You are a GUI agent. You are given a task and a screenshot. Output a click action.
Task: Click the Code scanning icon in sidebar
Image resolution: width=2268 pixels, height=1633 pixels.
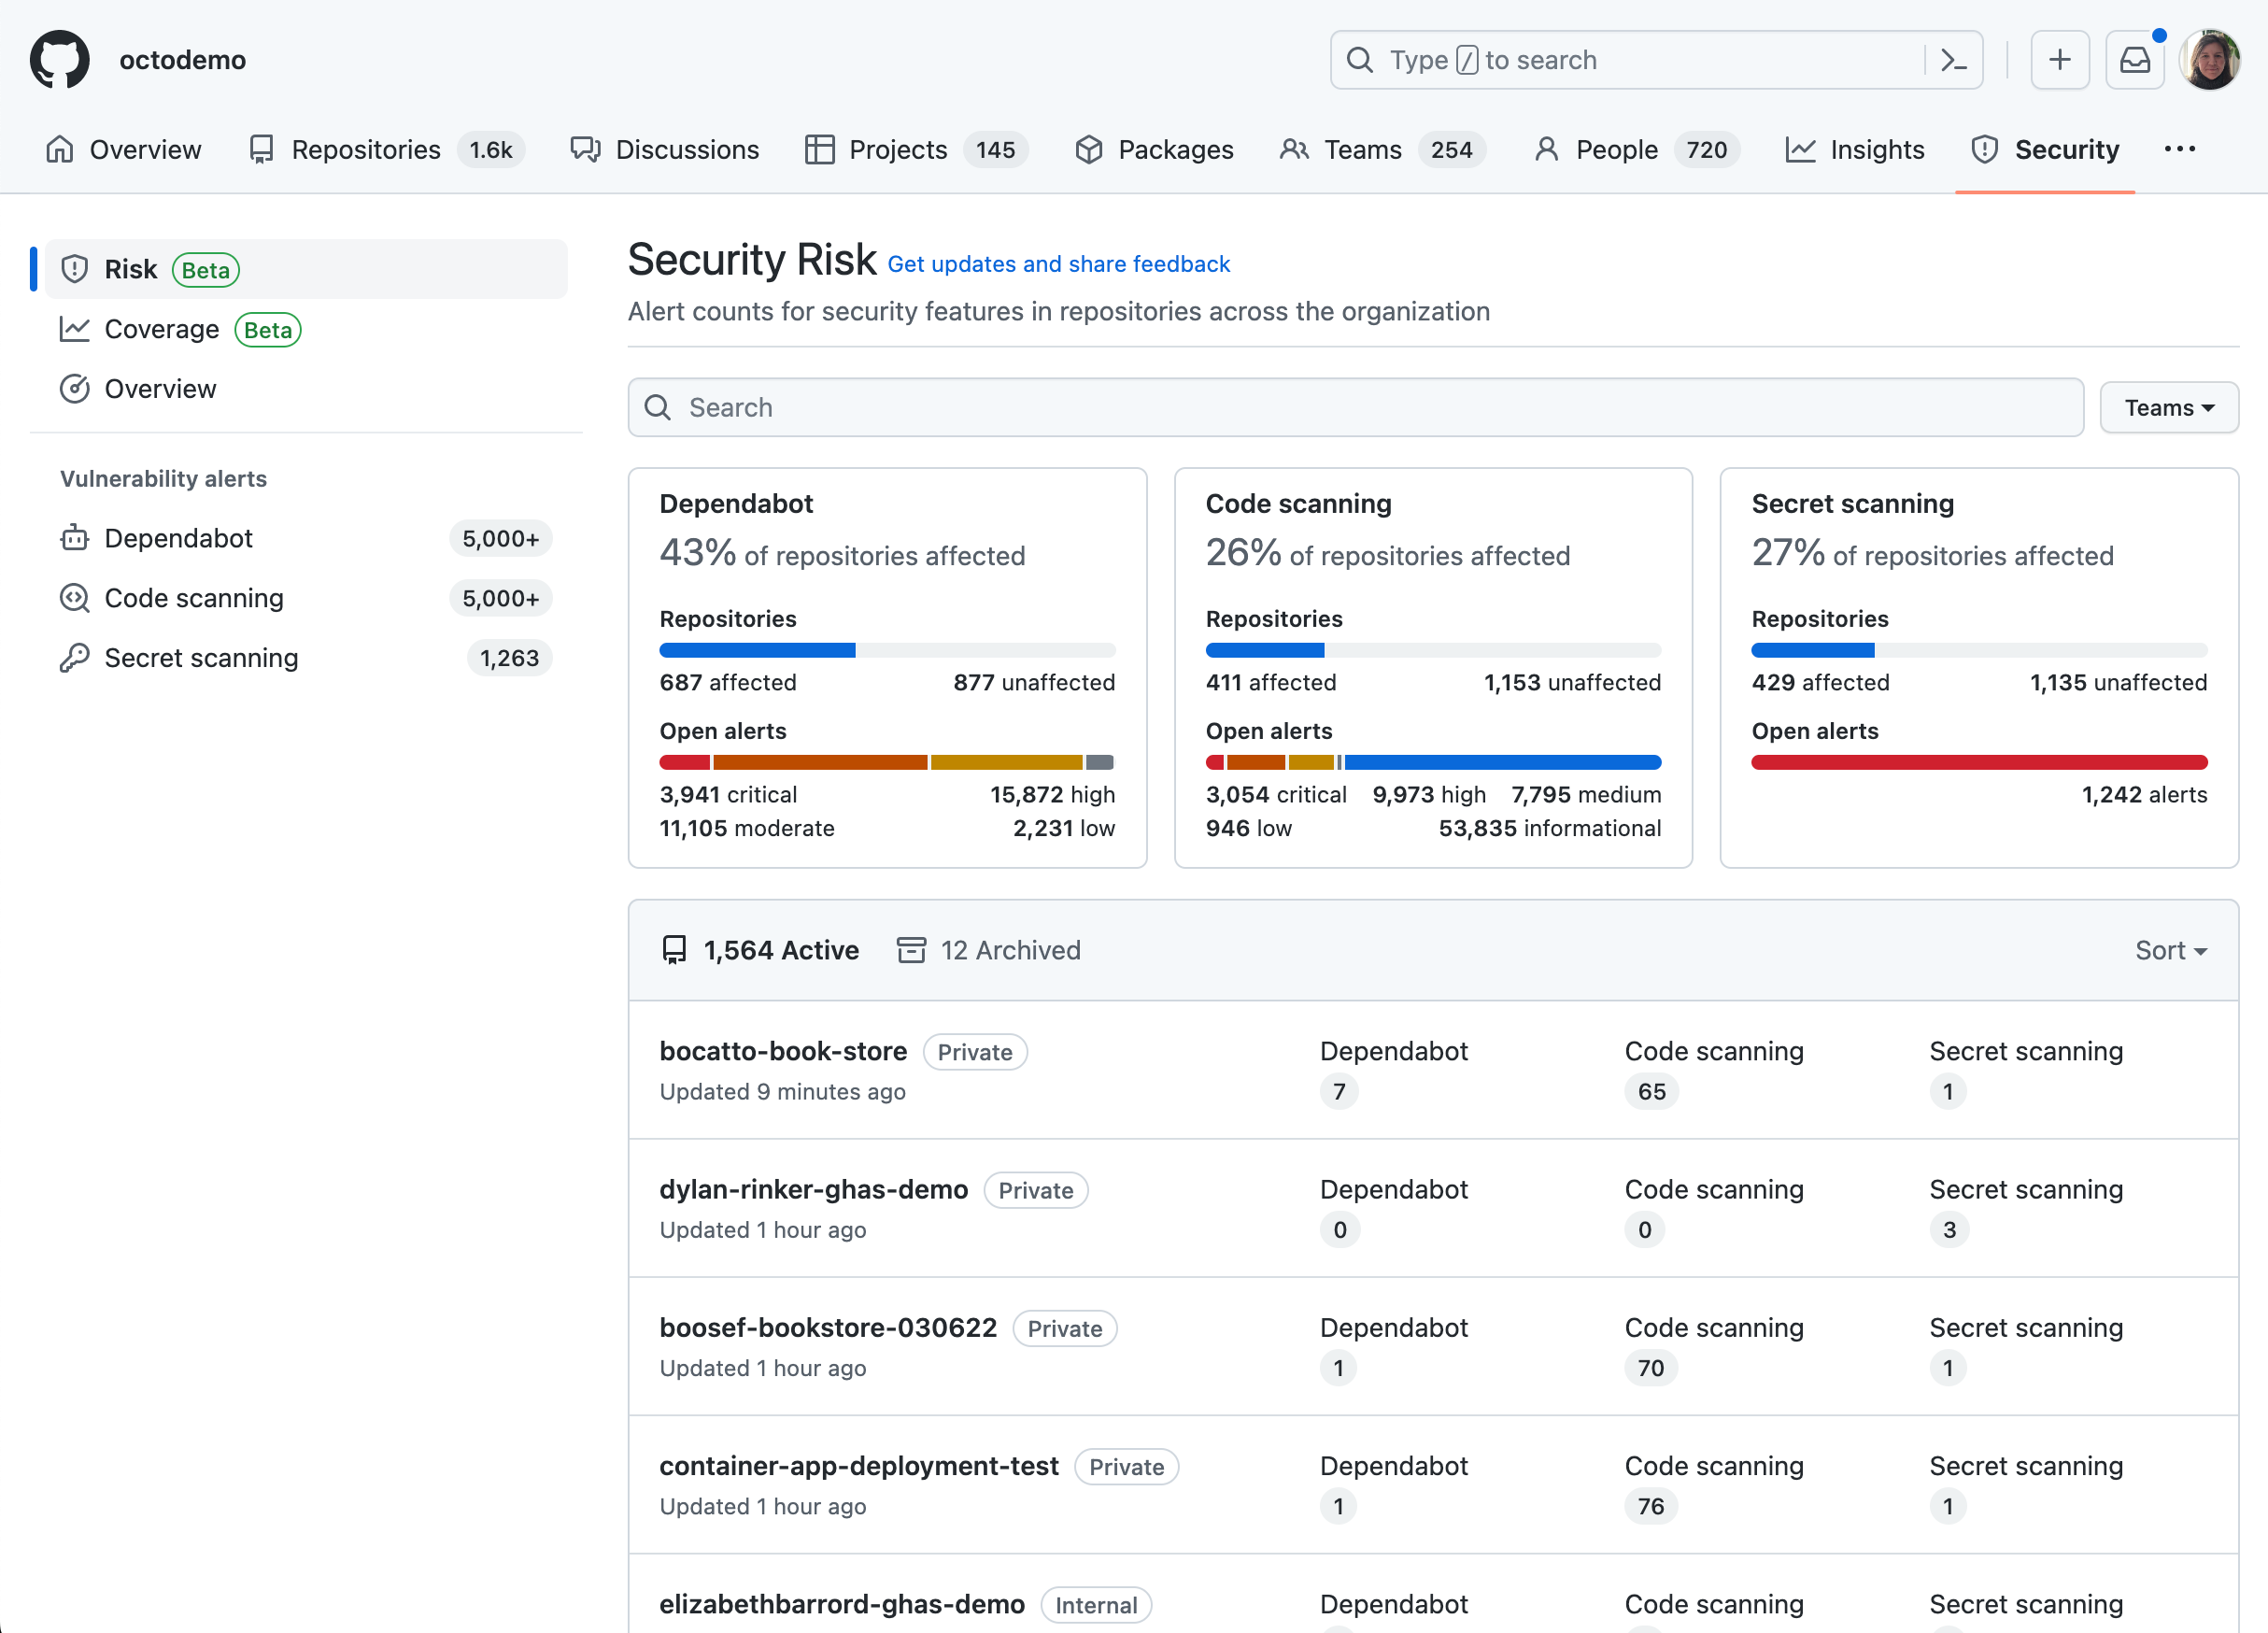point(74,598)
